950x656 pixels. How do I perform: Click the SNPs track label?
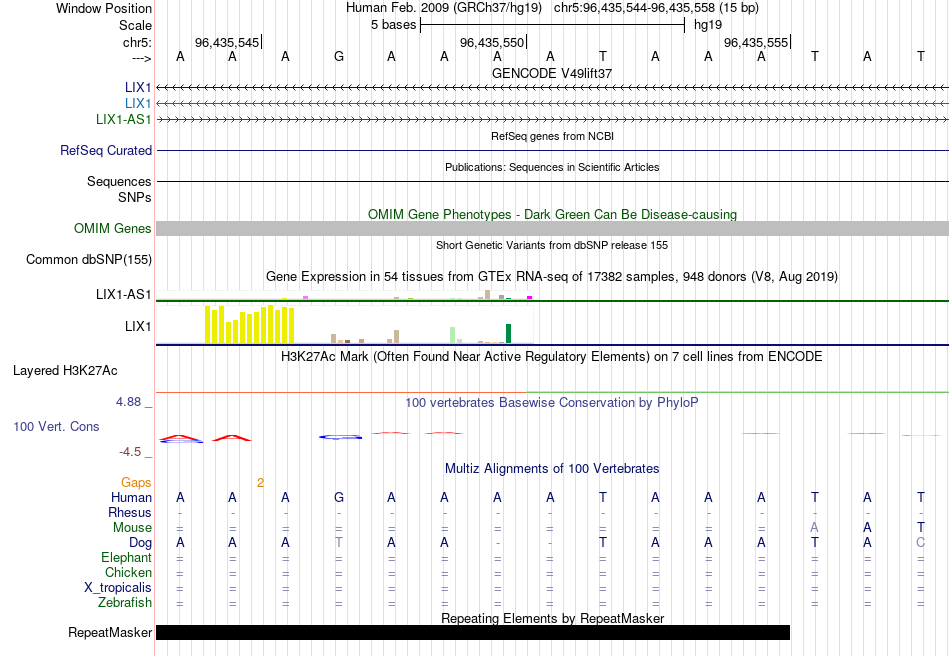pyautogui.click(x=135, y=197)
